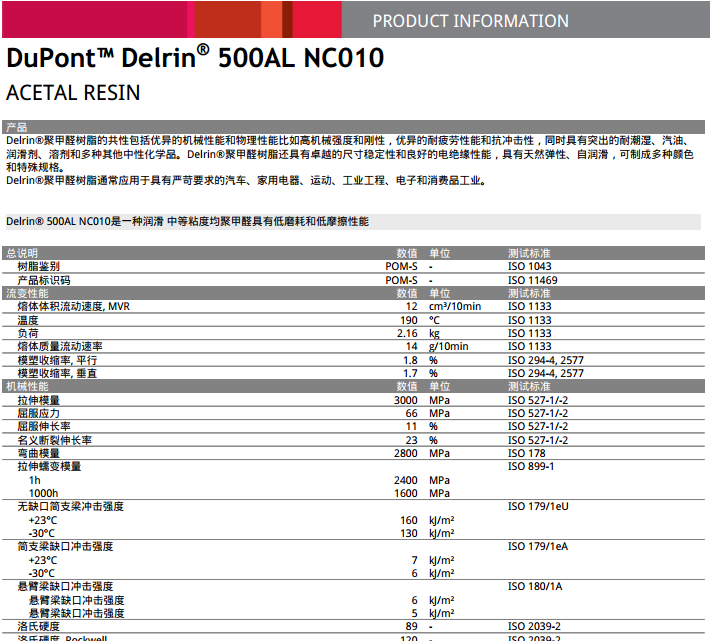Viewport: 710px width, 641px height.
Task: Click the value 2400
Action: click(406, 480)
